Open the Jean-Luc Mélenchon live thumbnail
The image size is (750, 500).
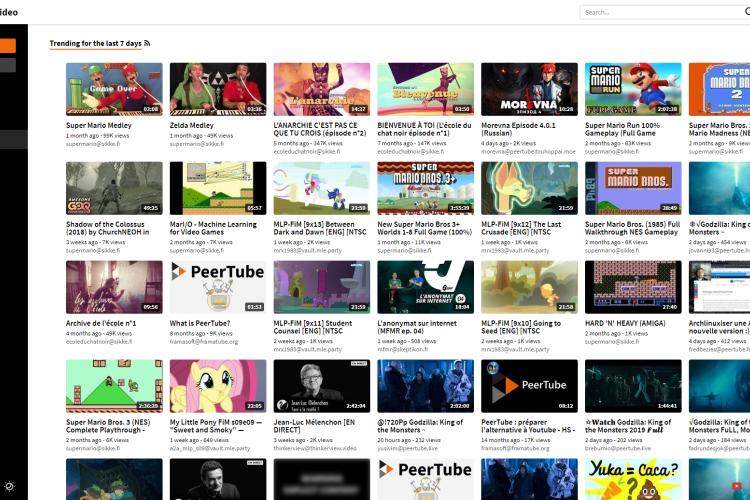(322, 386)
